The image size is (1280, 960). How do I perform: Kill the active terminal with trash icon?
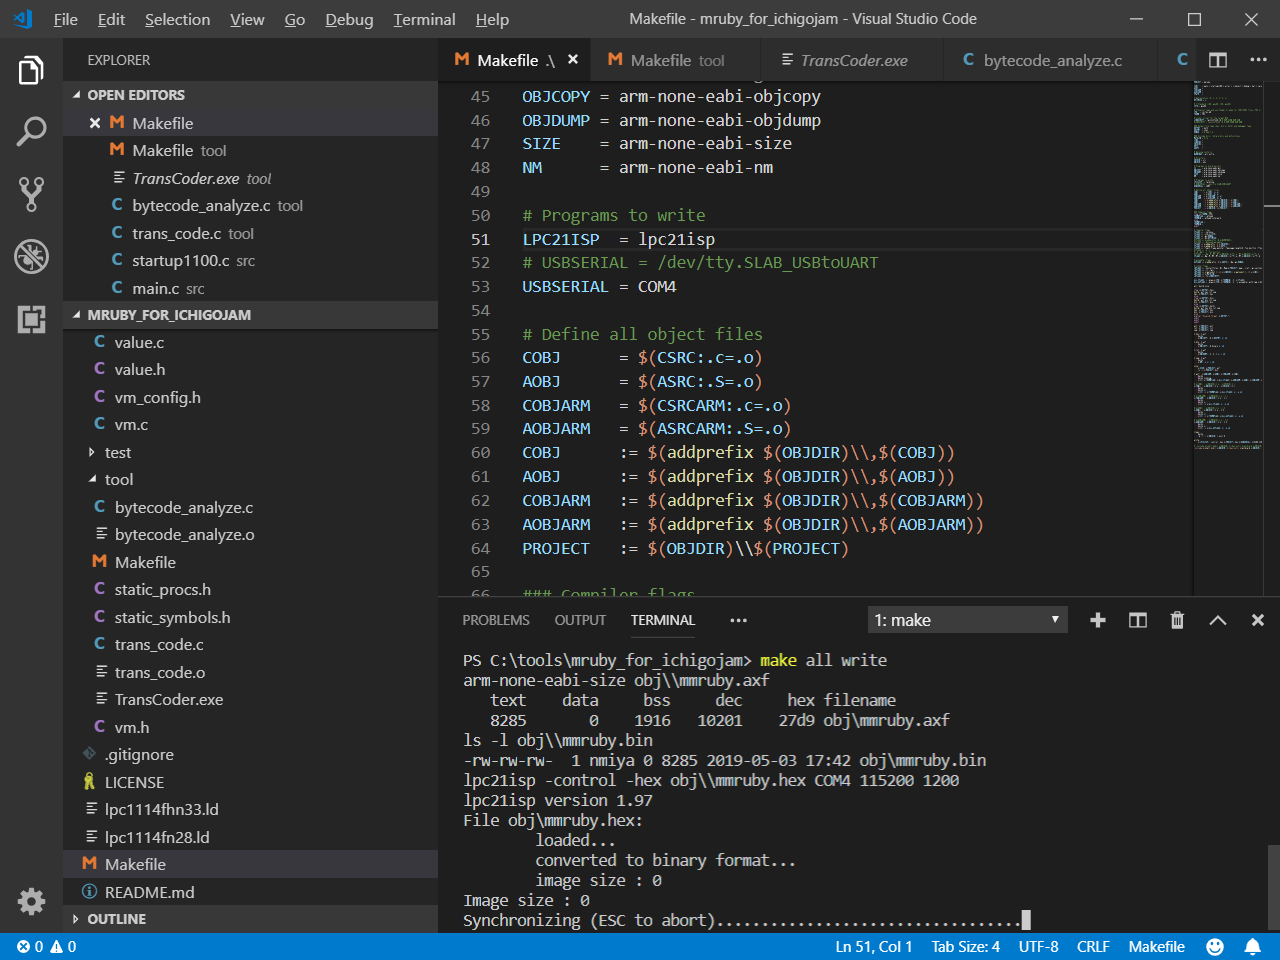tap(1177, 620)
